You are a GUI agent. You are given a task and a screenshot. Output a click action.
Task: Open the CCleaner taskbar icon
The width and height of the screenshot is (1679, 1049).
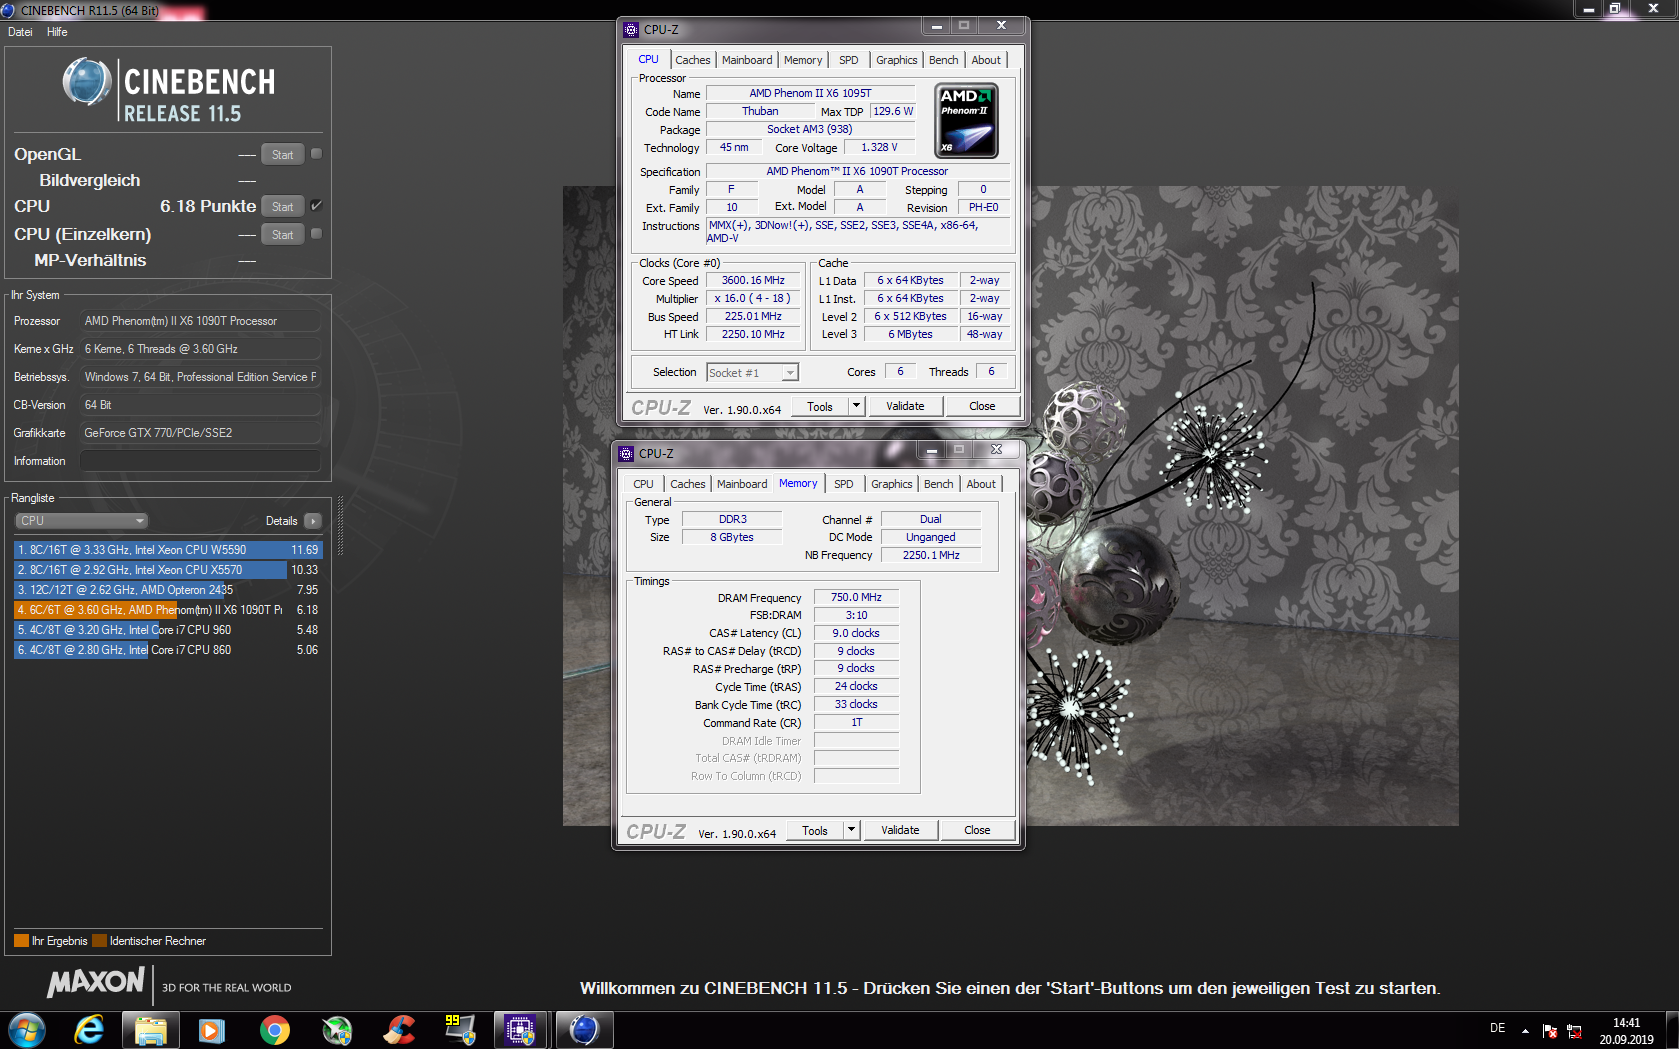[398, 1029]
